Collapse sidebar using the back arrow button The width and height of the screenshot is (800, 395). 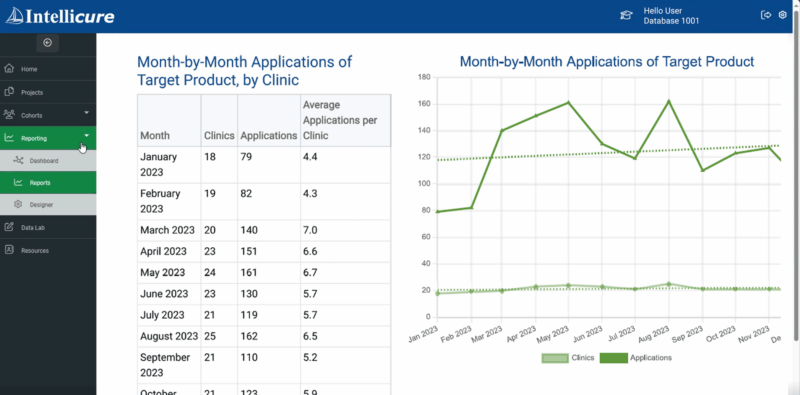(x=47, y=43)
